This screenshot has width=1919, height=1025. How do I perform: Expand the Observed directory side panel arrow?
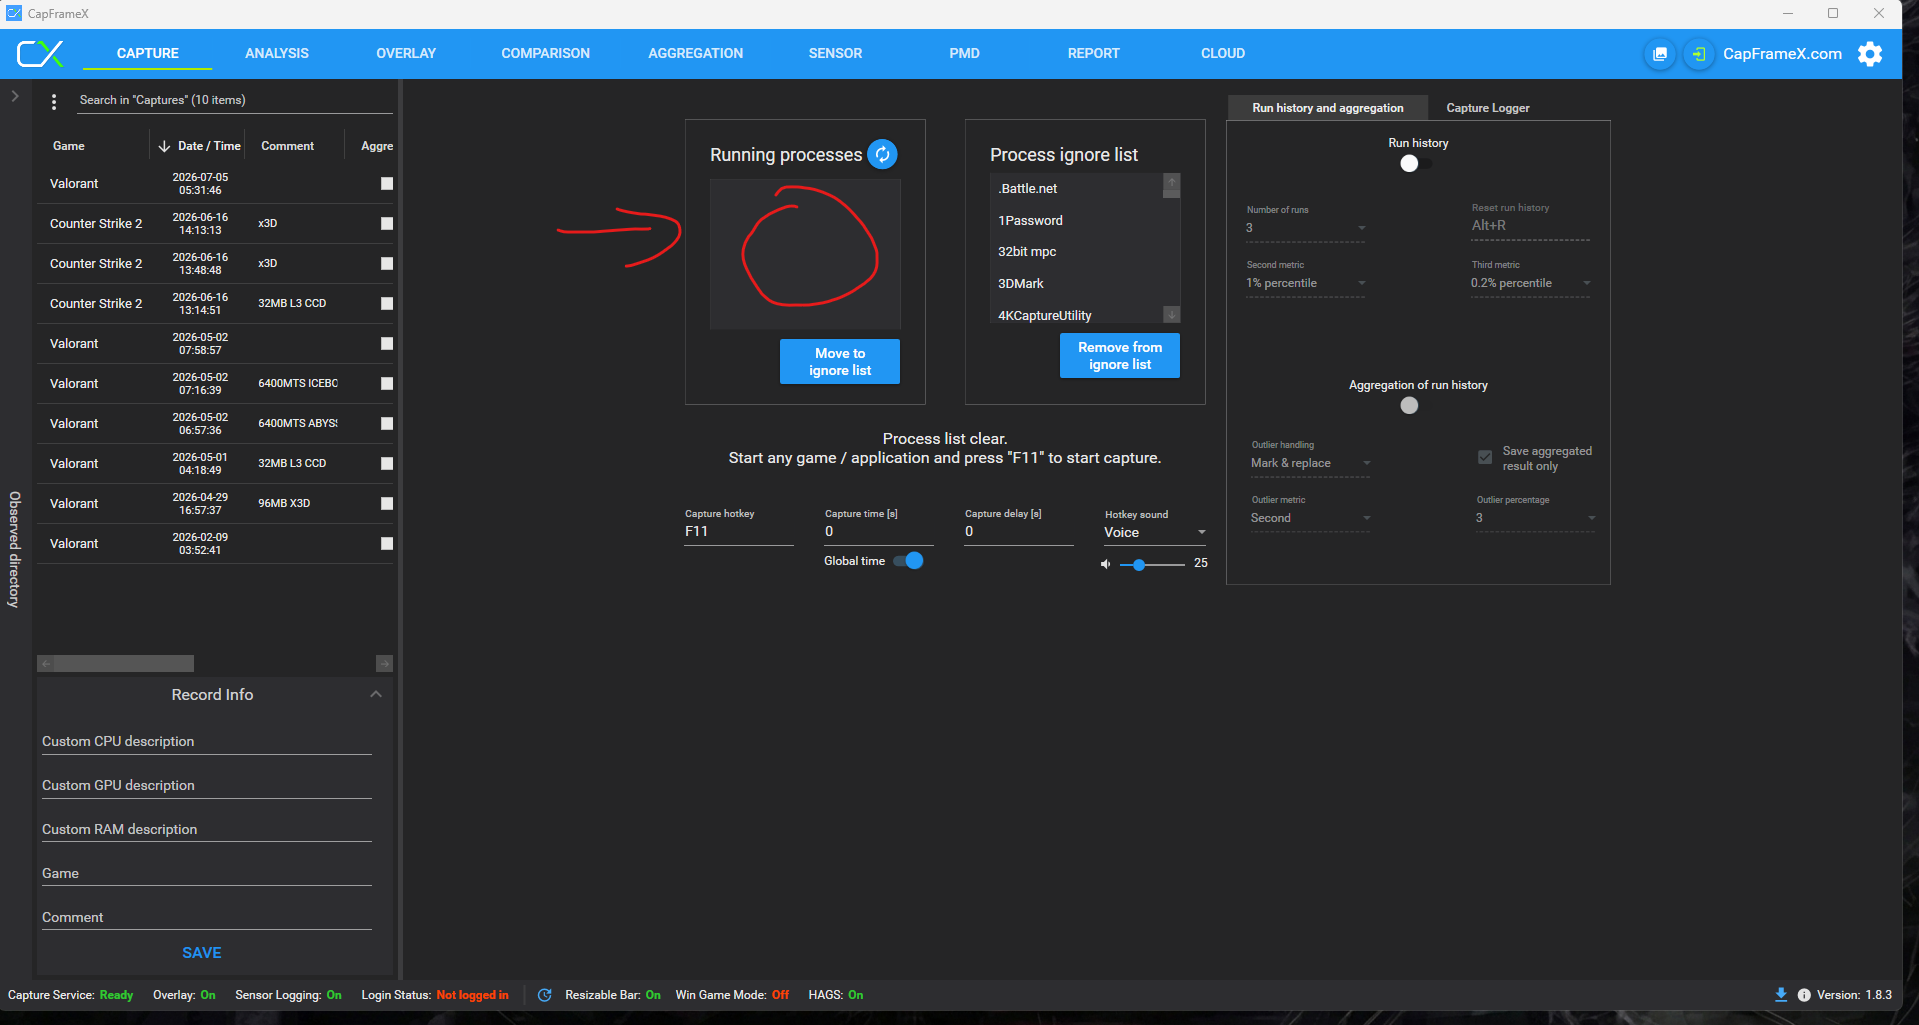(x=15, y=96)
